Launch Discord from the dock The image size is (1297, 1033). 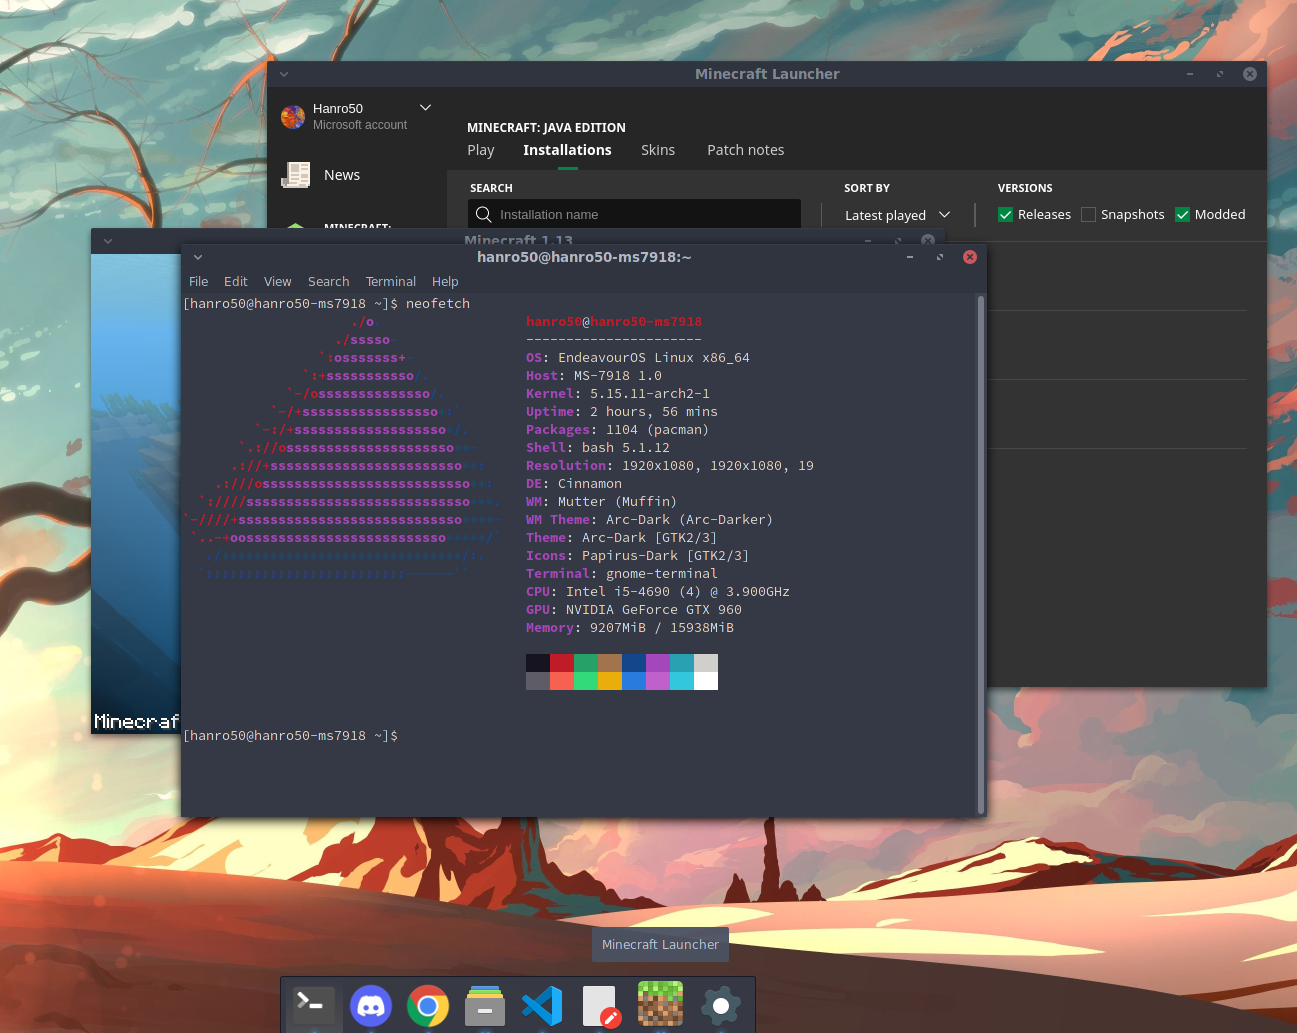[x=371, y=1005]
